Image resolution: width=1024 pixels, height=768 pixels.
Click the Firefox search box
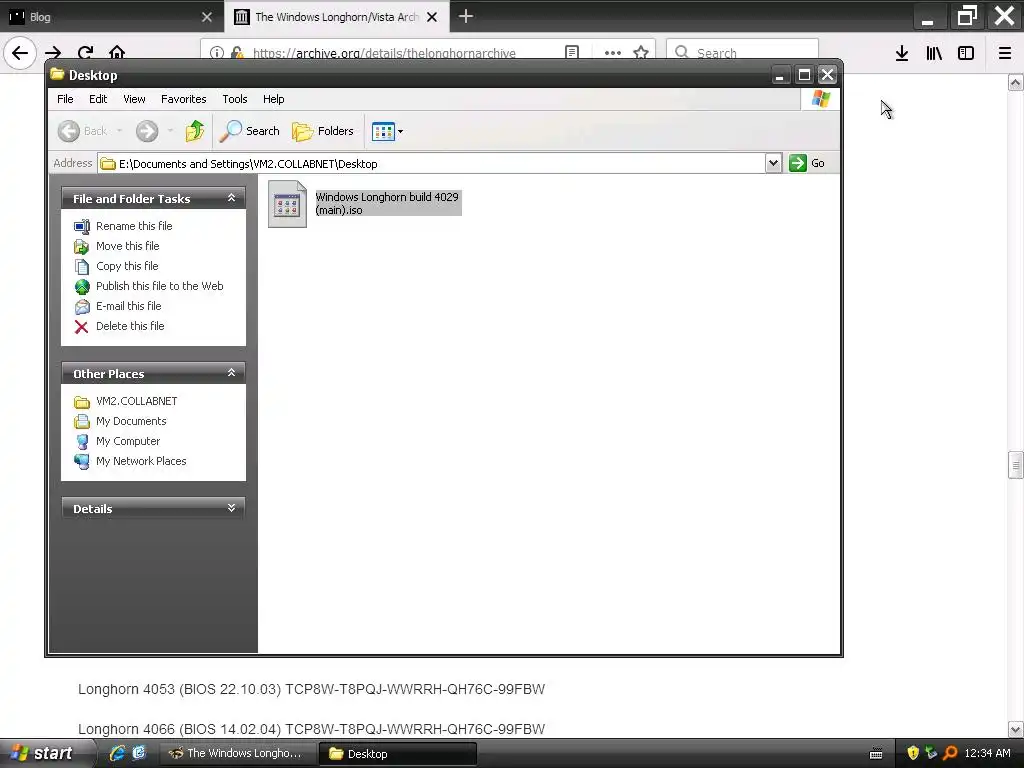pos(742,52)
